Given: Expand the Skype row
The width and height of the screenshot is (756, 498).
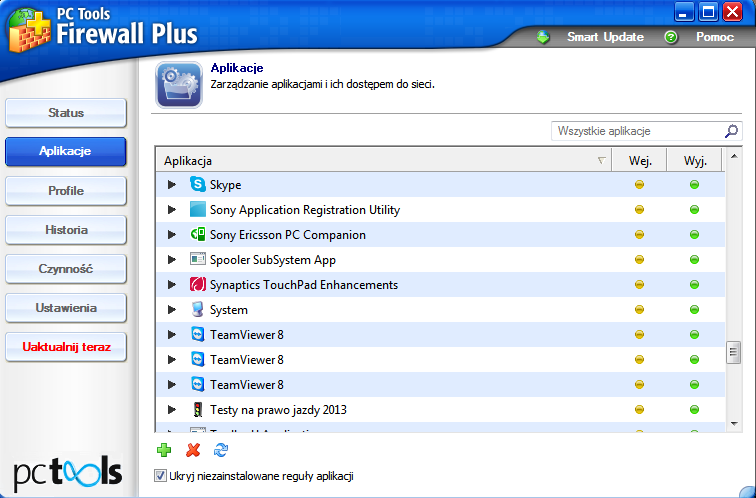Looking at the screenshot, I should tap(172, 185).
